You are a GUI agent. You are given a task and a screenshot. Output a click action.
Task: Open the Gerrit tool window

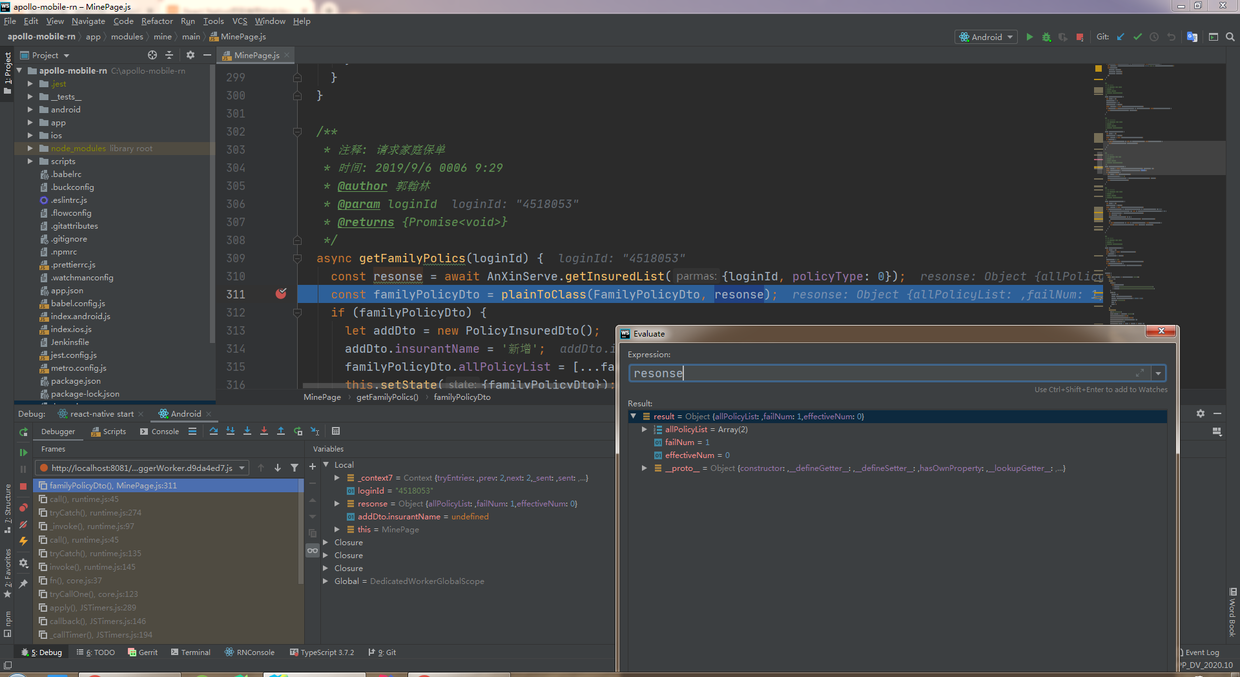[x=142, y=652]
